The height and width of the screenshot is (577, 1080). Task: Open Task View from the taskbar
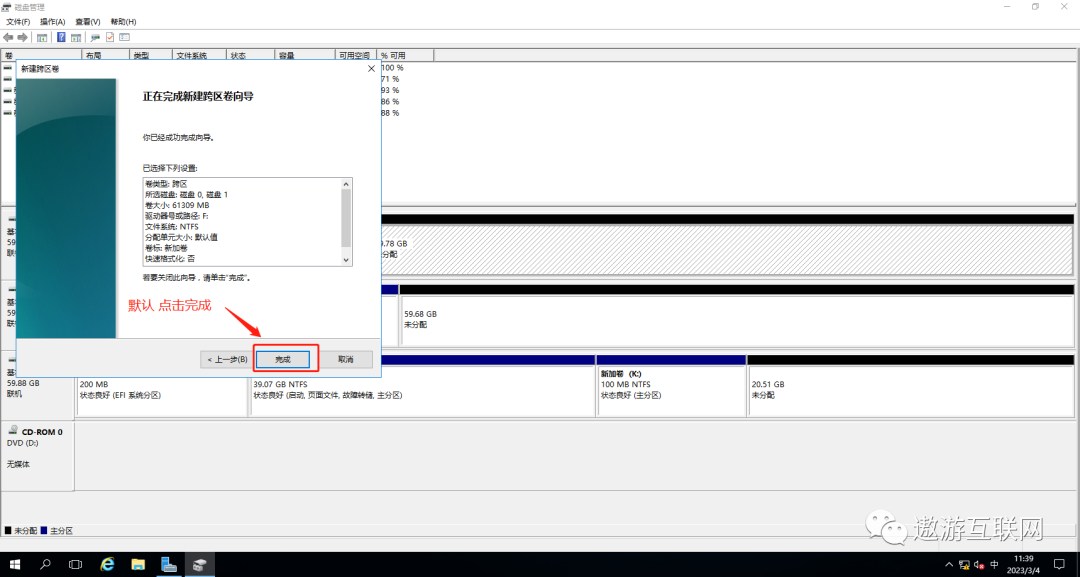pyautogui.click(x=76, y=565)
